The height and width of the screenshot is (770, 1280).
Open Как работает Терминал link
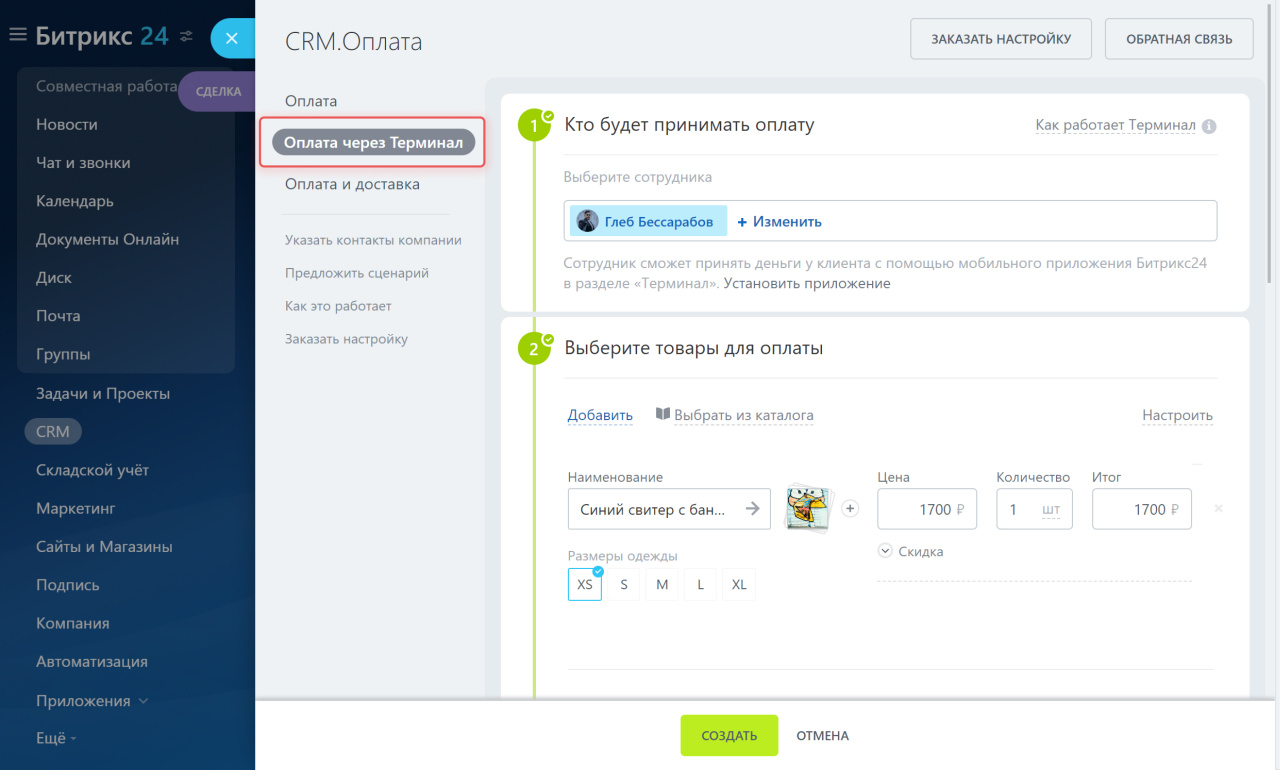tap(1116, 125)
